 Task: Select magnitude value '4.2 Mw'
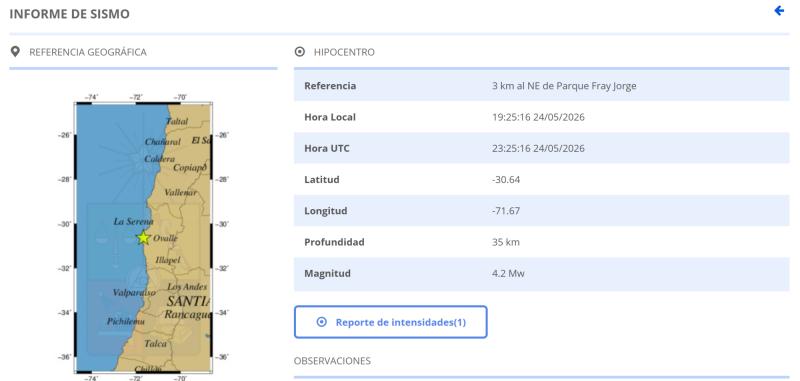(x=508, y=273)
